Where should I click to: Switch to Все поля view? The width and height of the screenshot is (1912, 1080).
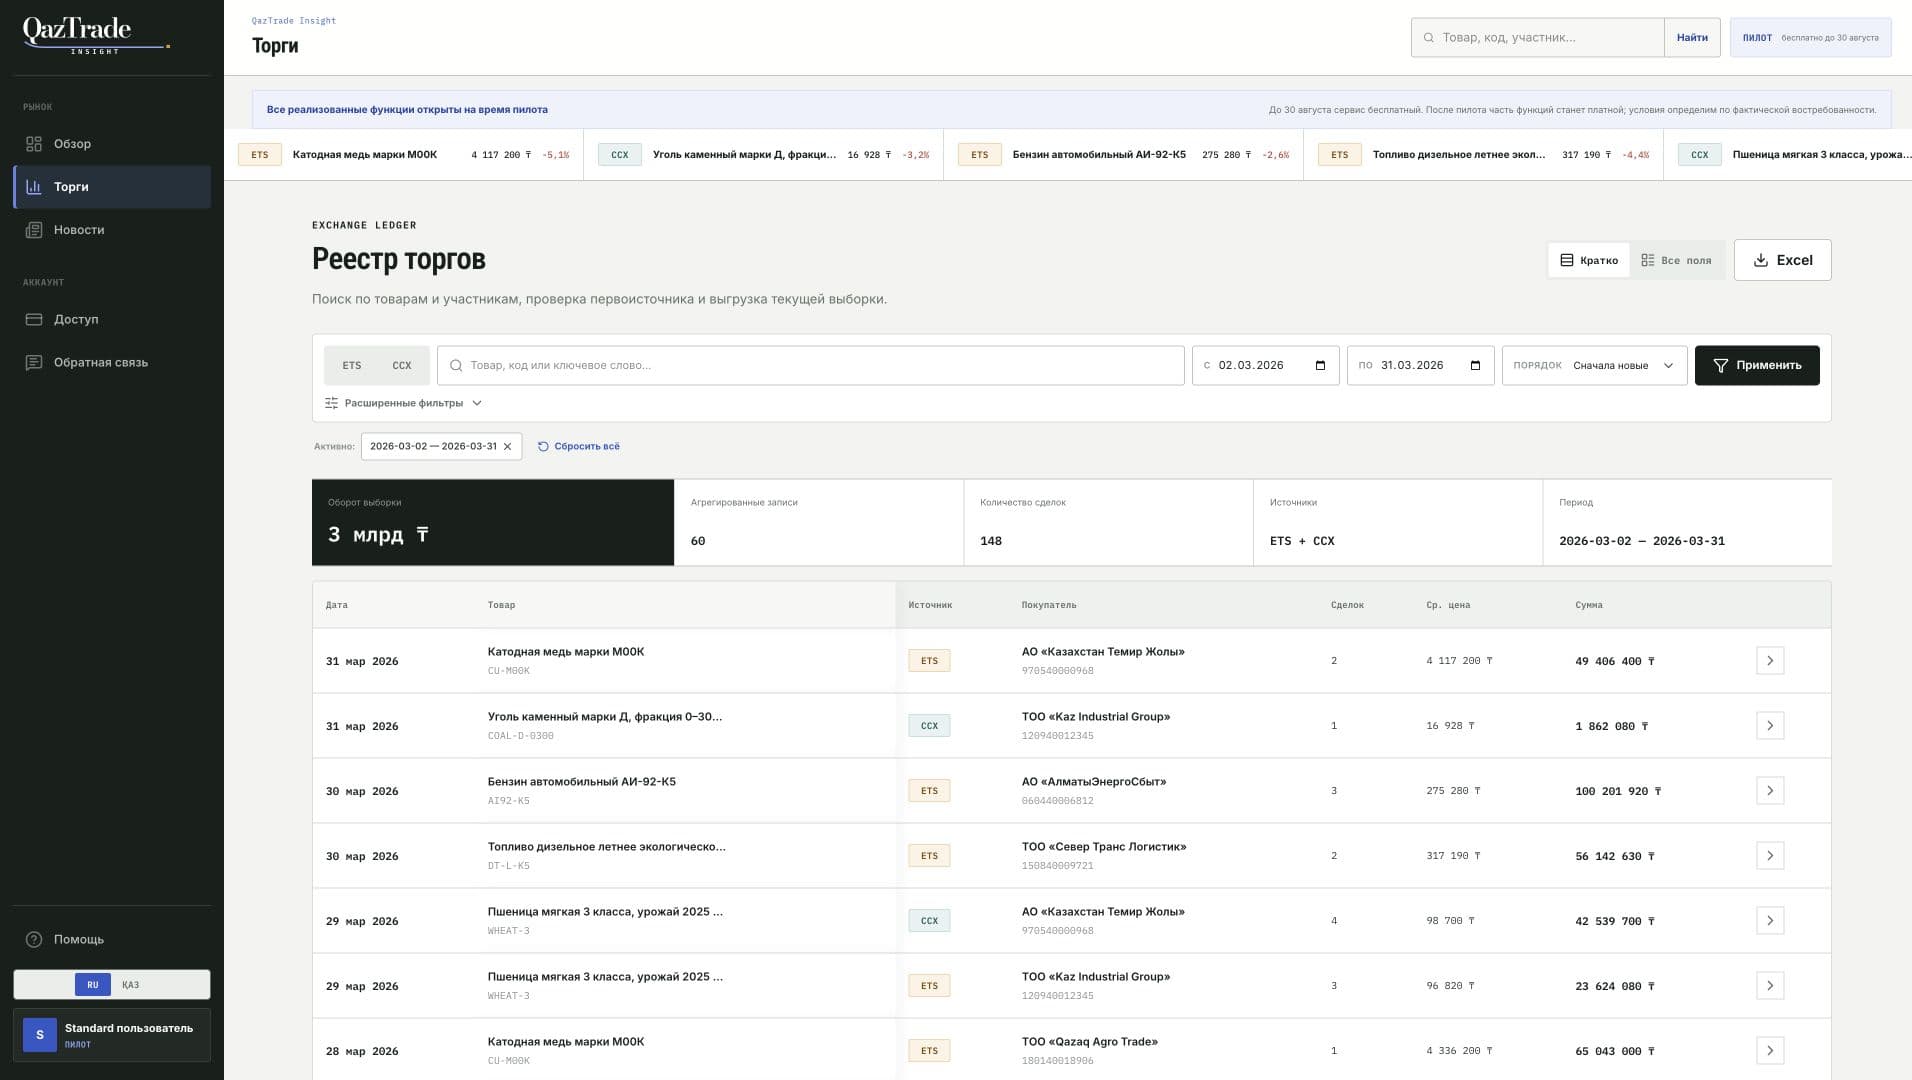(1676, 260)
